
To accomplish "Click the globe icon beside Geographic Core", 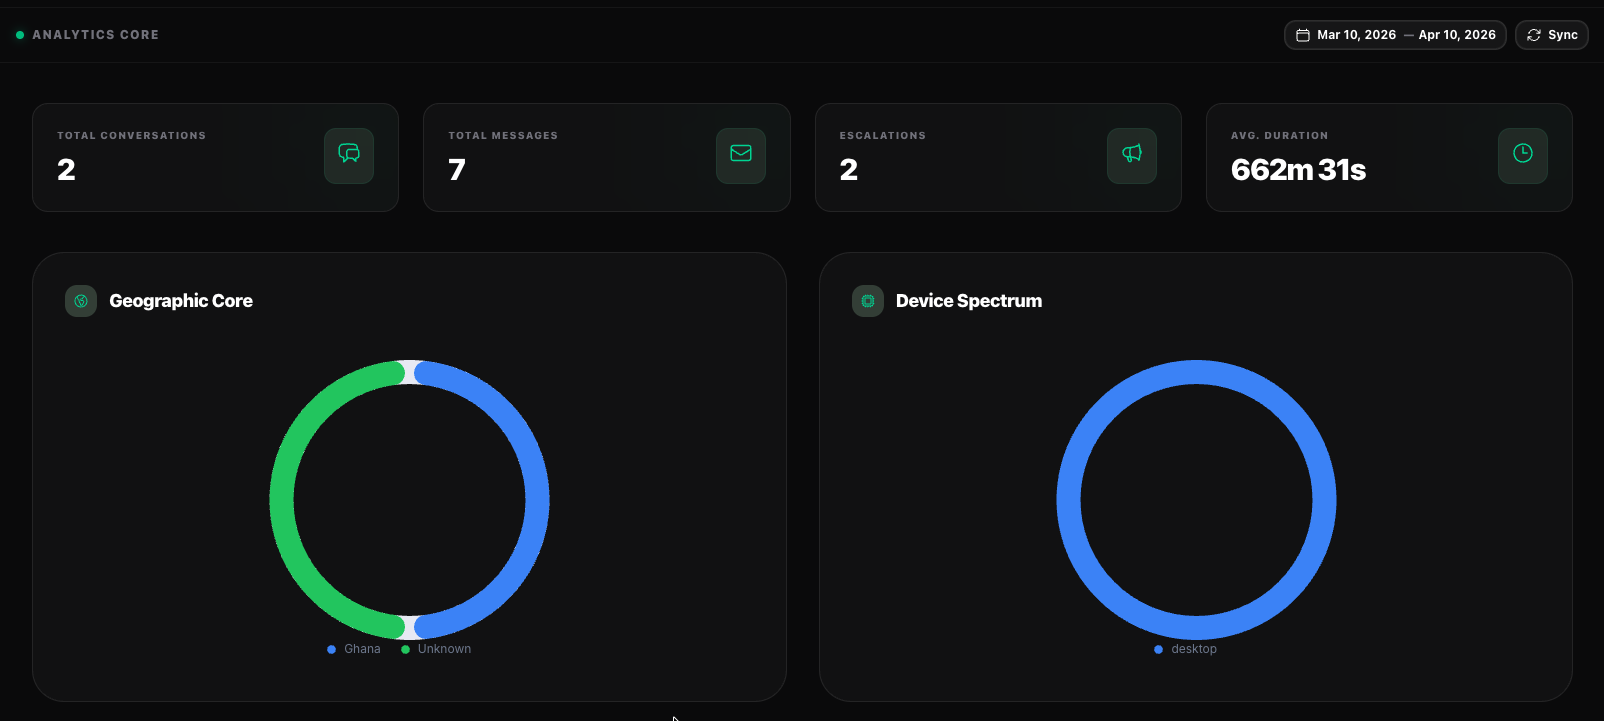I will point(81,301).
